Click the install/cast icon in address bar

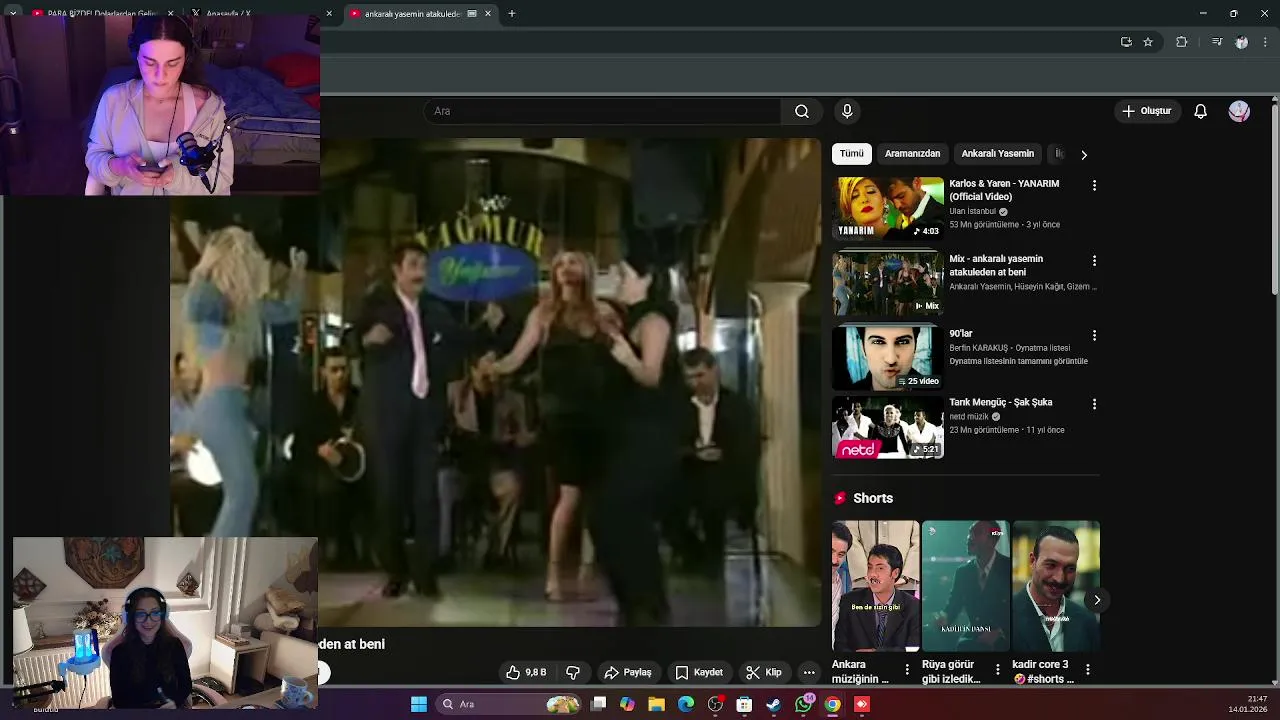coord(1126,42)
